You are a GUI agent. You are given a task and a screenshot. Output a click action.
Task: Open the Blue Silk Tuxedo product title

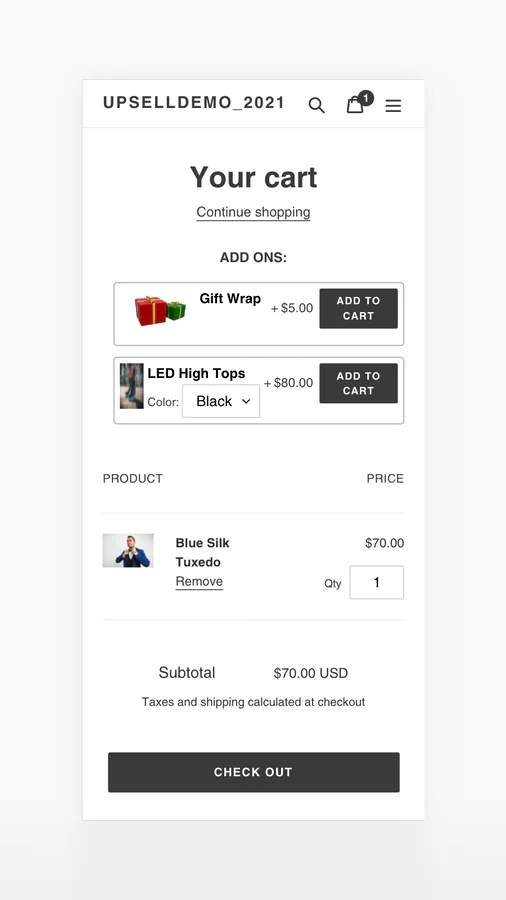203,552
